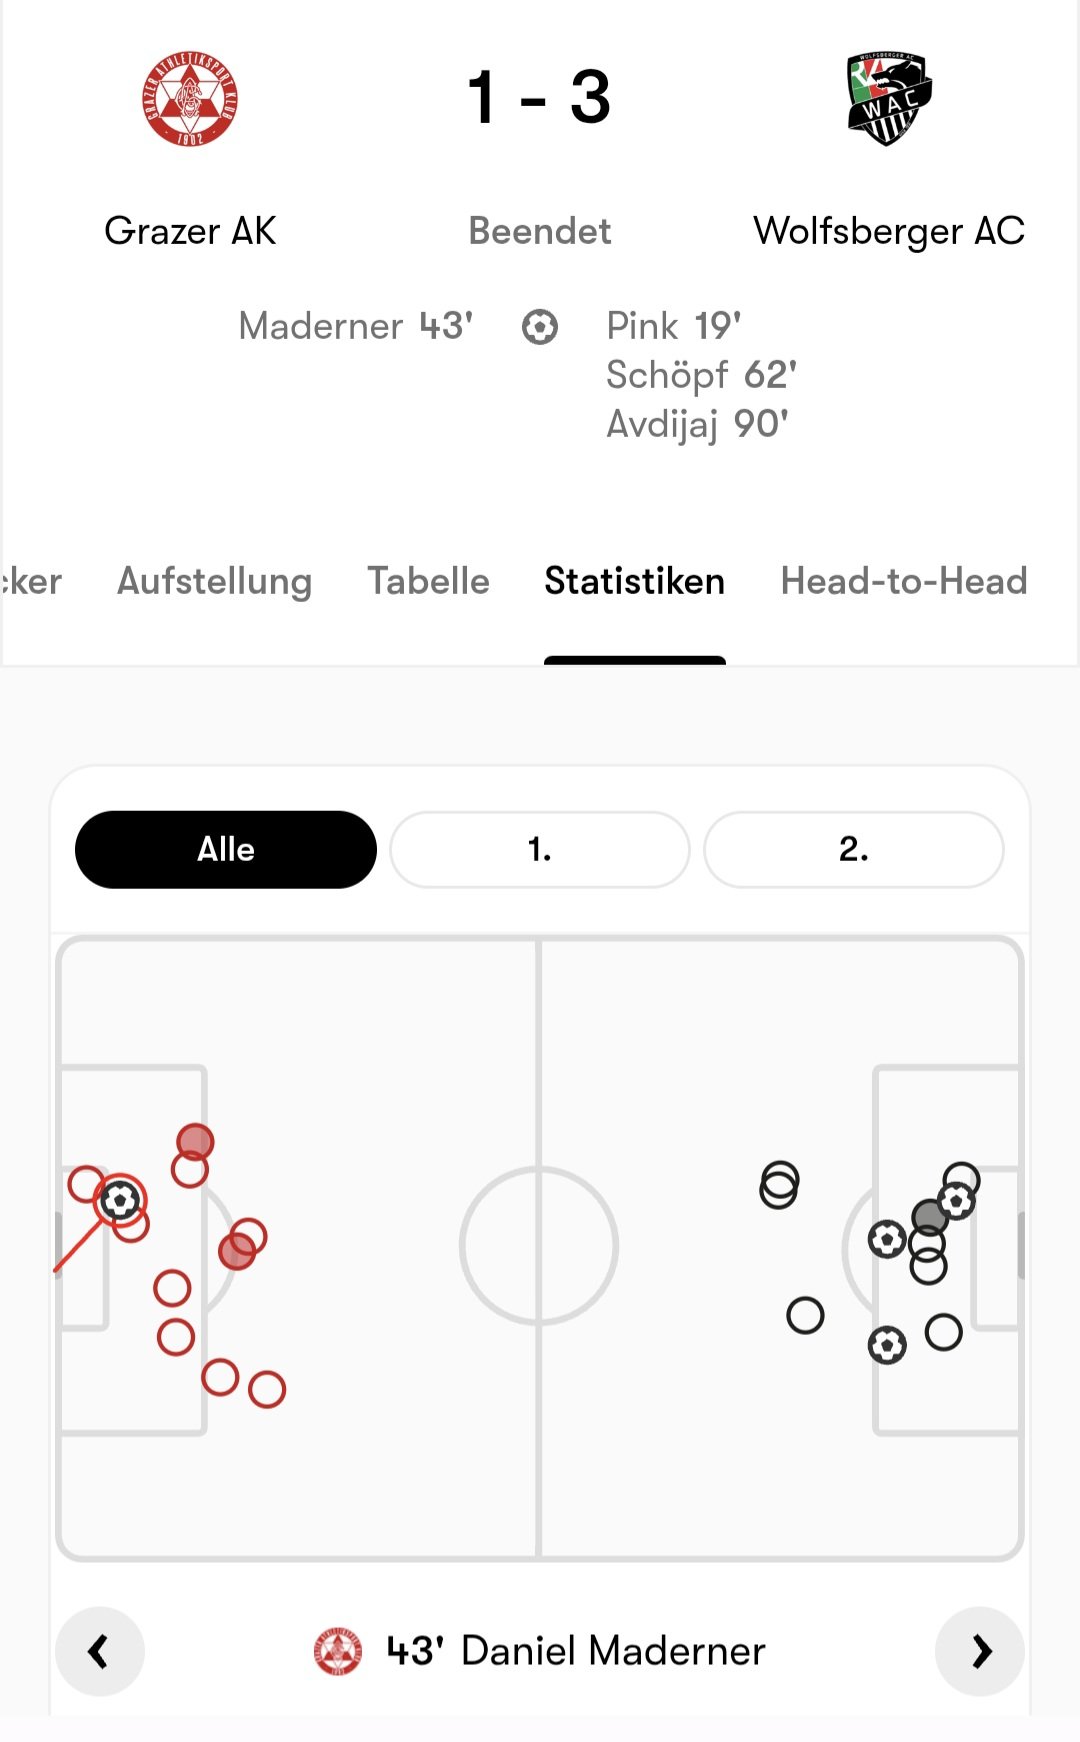Viewport: 1080px width, 1742px height.
Task: Open Grazer AK team name link
Action: point(190,231)
